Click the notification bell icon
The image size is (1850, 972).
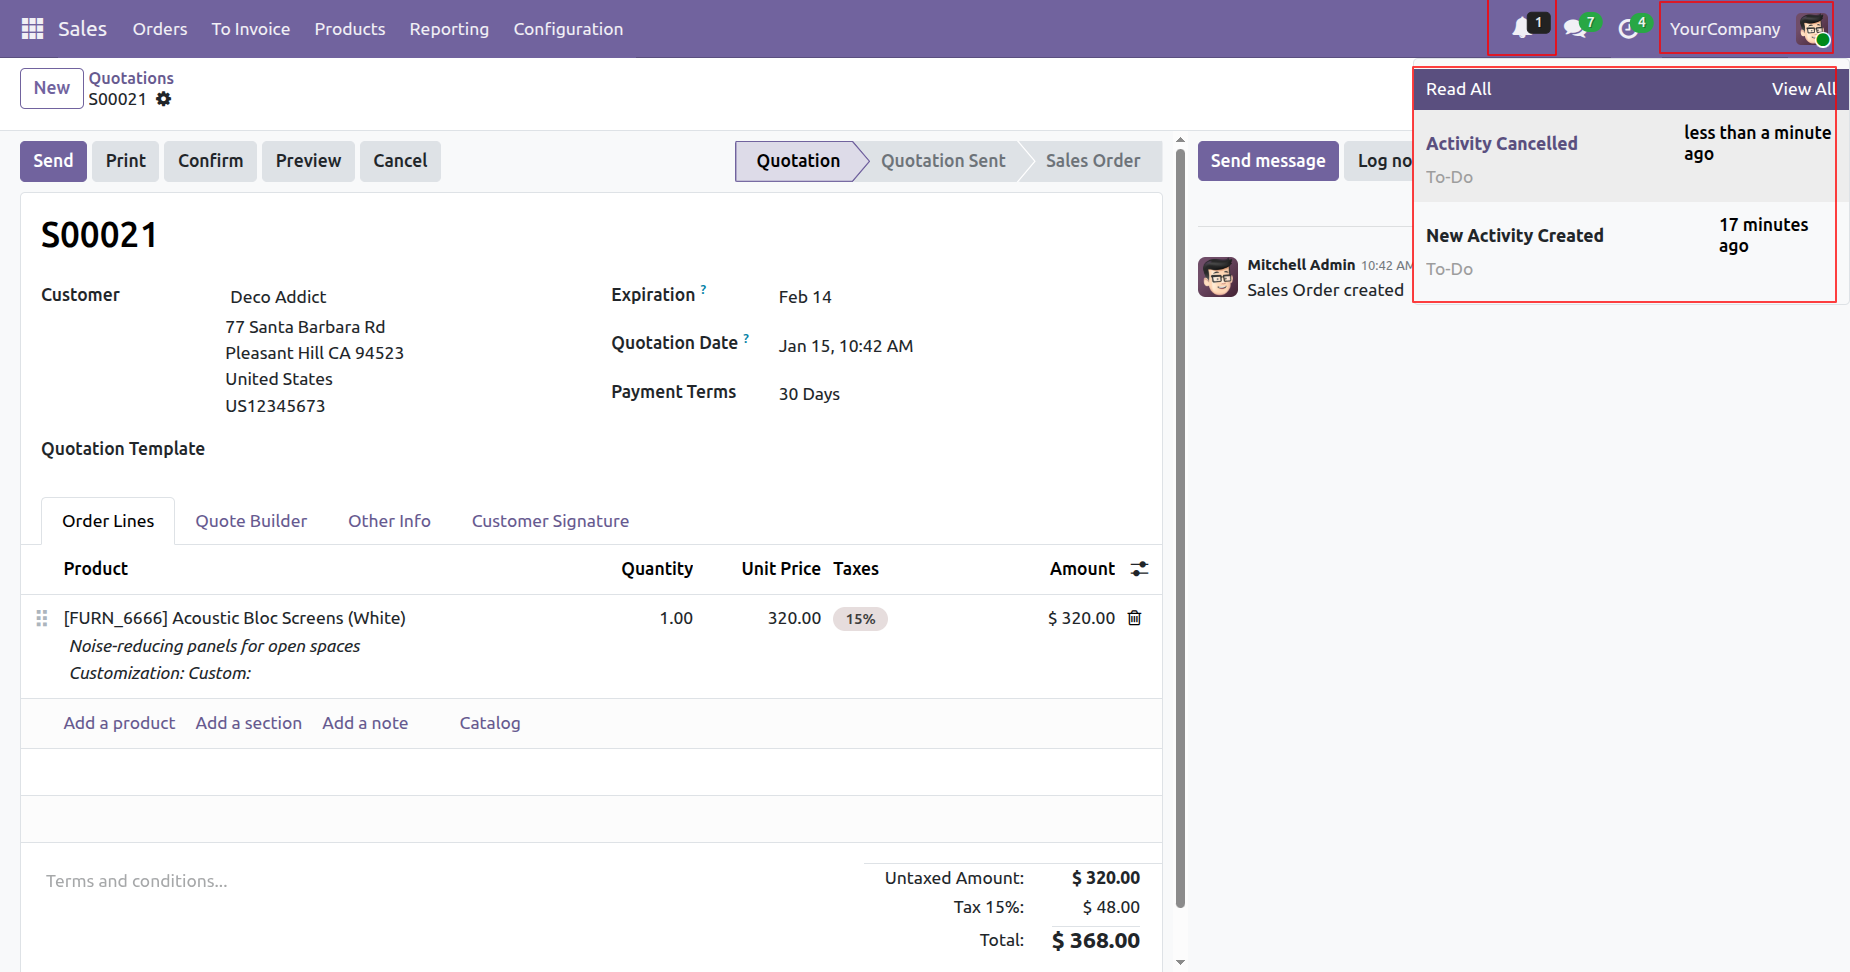point(1521,28)
